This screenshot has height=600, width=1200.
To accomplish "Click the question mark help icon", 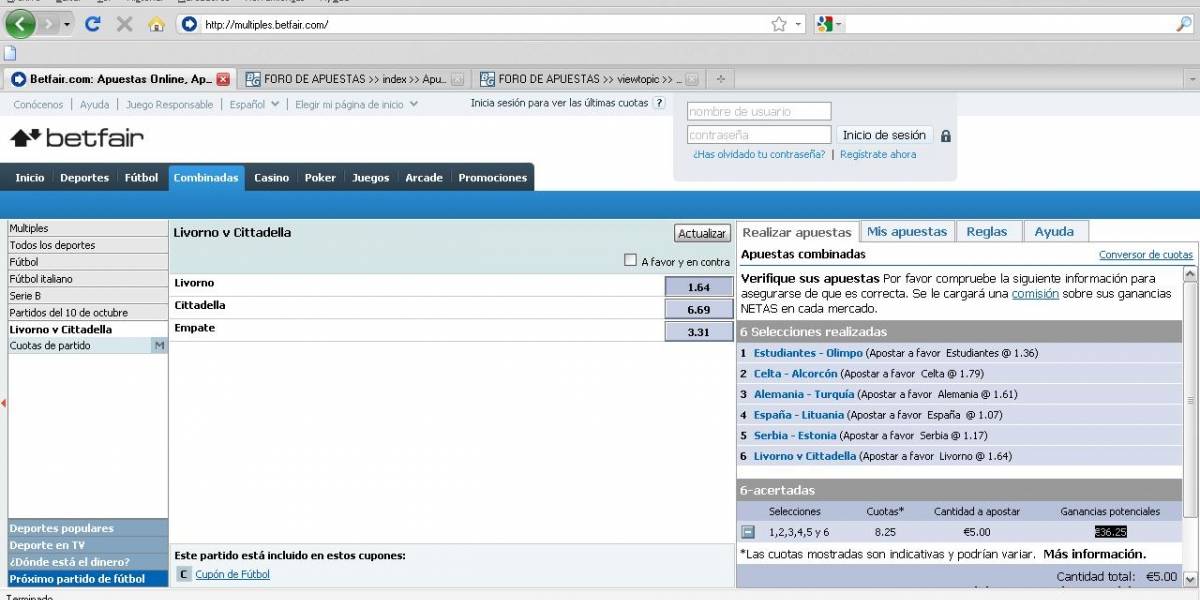I will click(659, 103).
